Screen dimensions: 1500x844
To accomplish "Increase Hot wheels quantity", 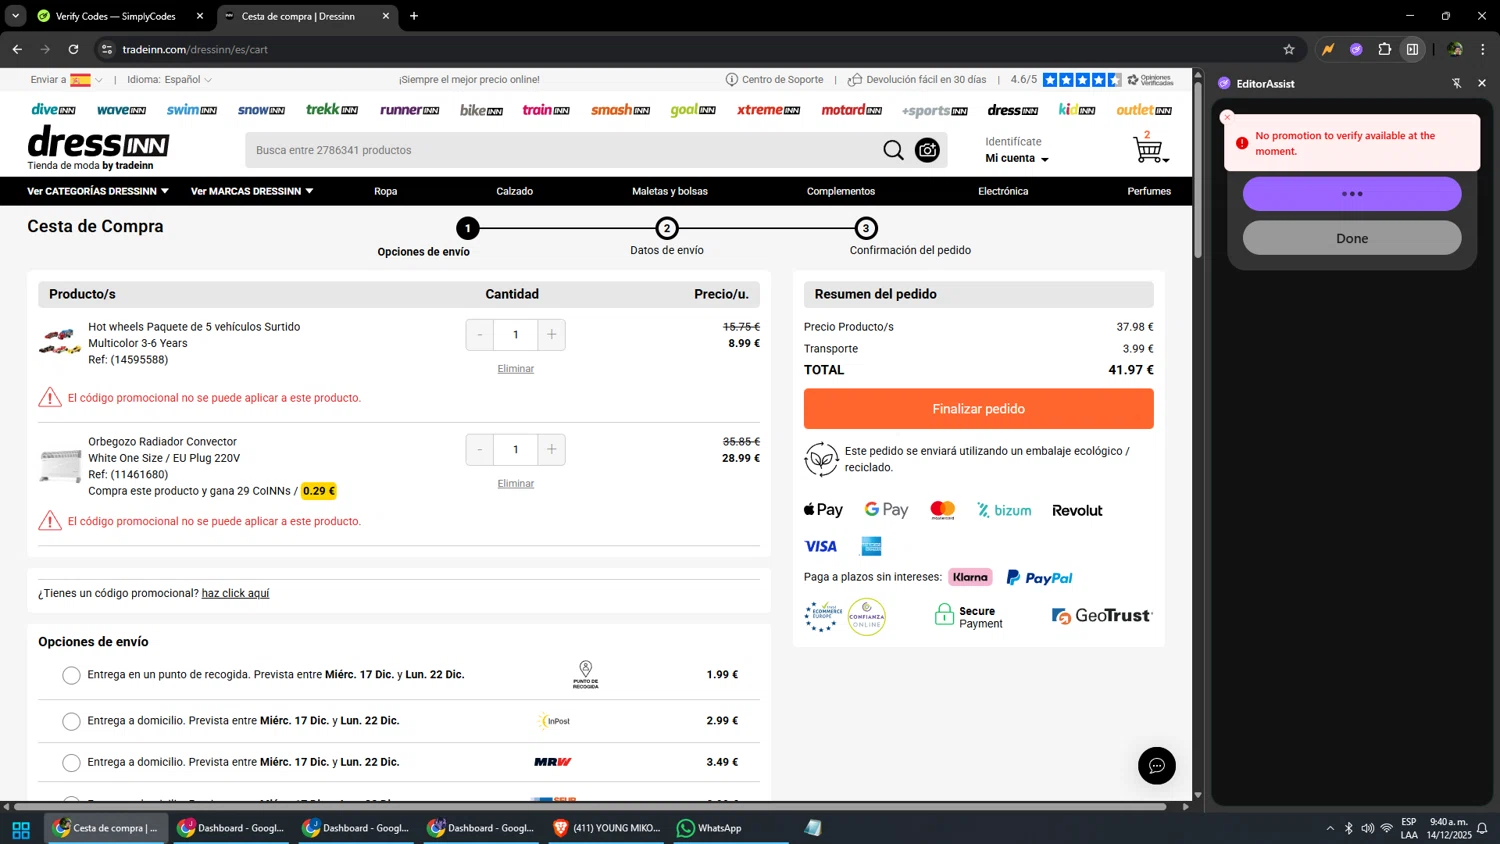I will point(552,335).
